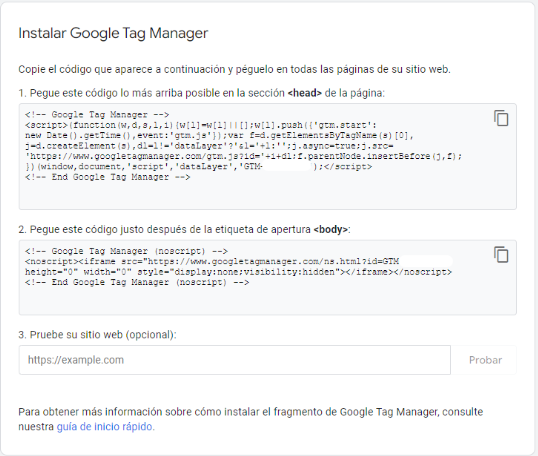Image resolution: width=538 pixels, height=456 pixels.
Task: Copy the head section script code
Action: tap(501, 118)
